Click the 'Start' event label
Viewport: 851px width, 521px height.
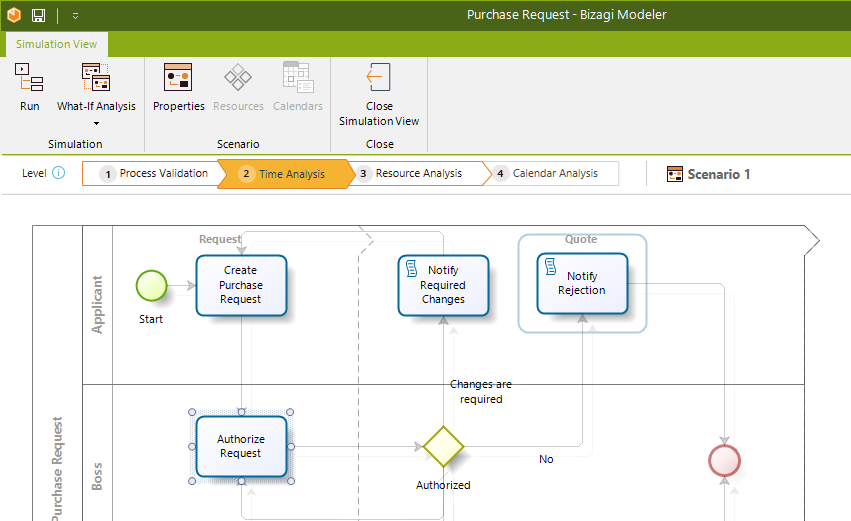(x=151, y=319)
